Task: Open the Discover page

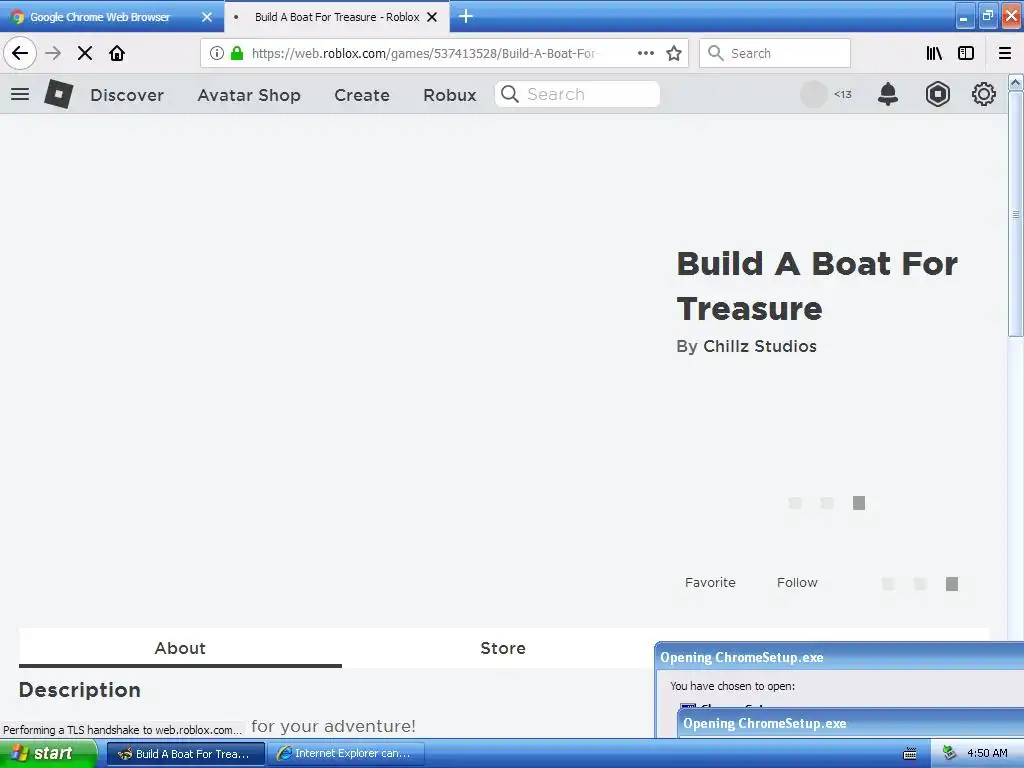Action: pyautogui.click(x=127, y=95)
